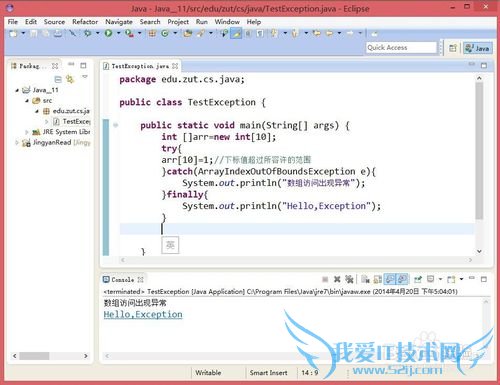Click the Hello,Exception console output link
This screenshot has height=385, width=500.
coord(143,314)
